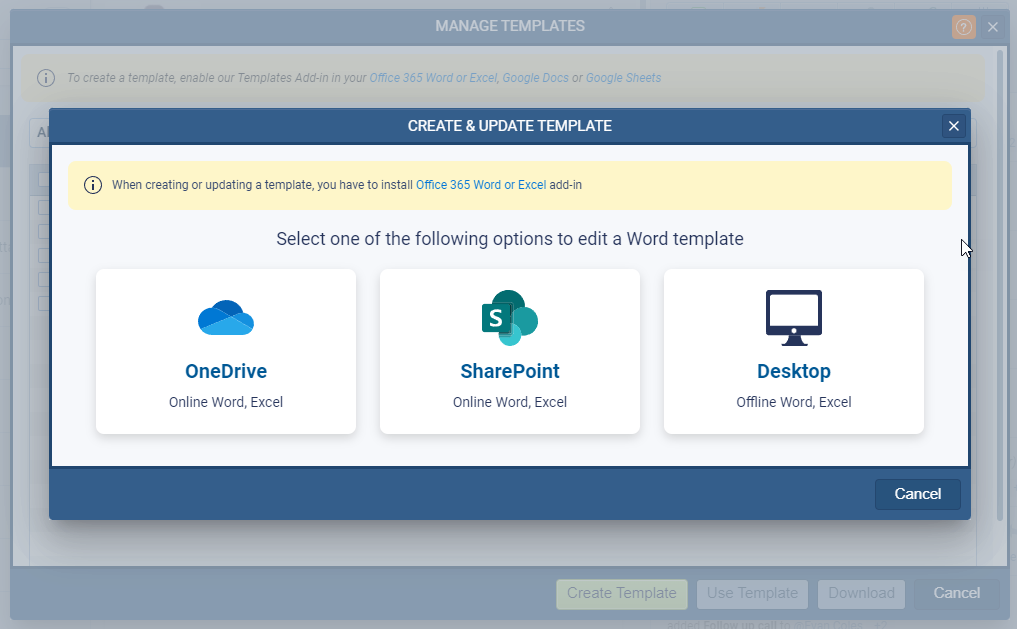
Task: Cancel the Create & Update Template dialog
Action: 917,493
